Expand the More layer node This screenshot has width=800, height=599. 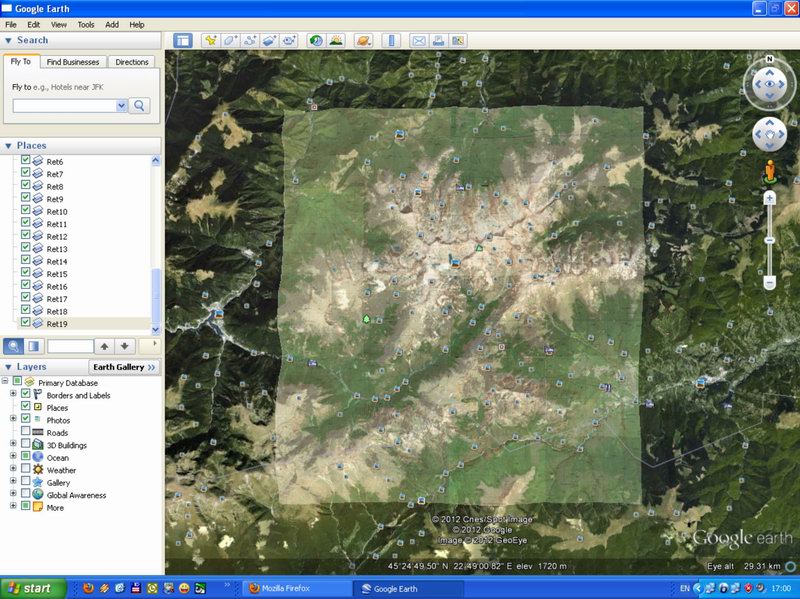pyautogui.click(x=13, y=506)
